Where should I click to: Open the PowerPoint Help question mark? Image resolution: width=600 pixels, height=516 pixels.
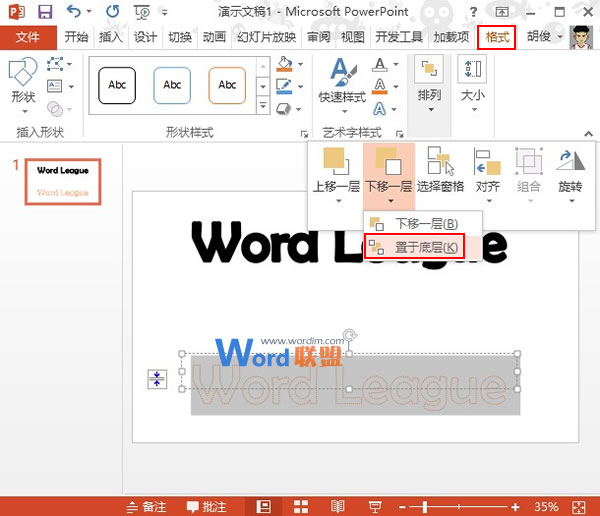pos(473,12)
